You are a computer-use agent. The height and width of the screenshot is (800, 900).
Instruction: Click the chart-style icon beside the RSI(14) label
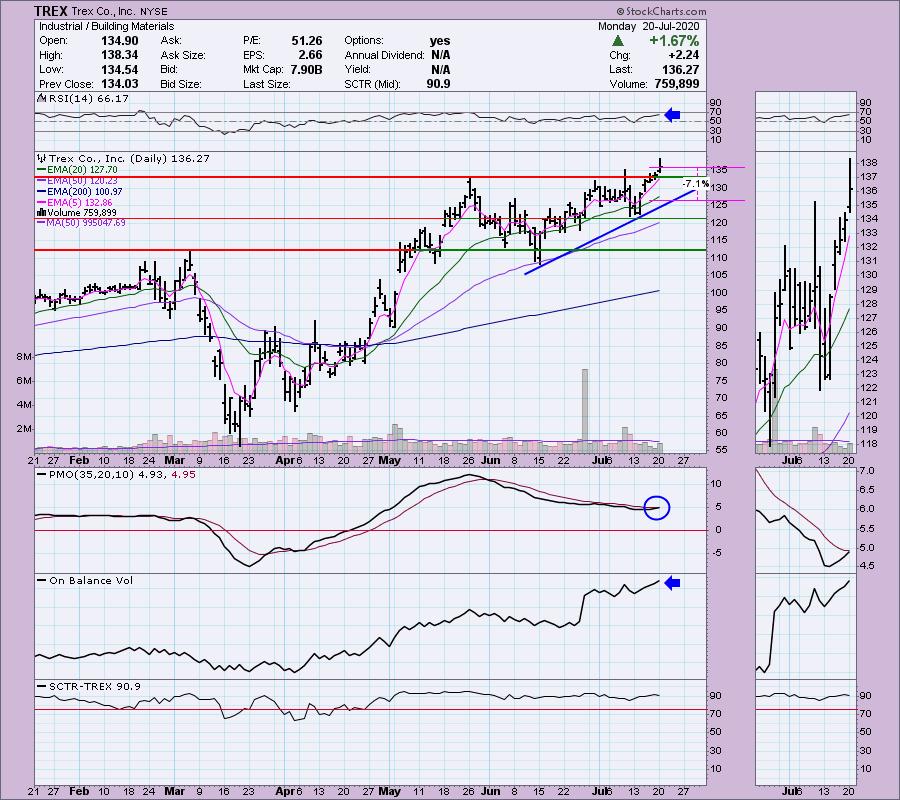click(x=41, y=99)
